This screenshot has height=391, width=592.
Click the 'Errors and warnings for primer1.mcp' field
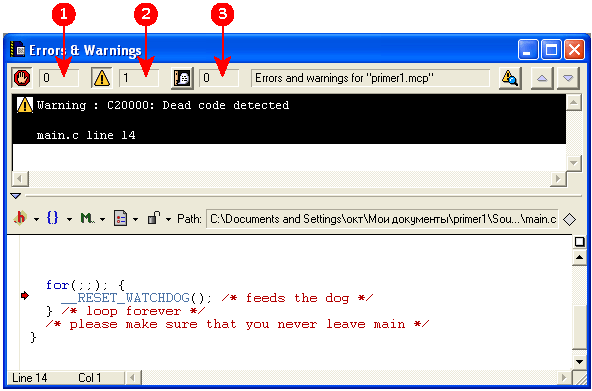pyautogui.click(x=370, y=79)
